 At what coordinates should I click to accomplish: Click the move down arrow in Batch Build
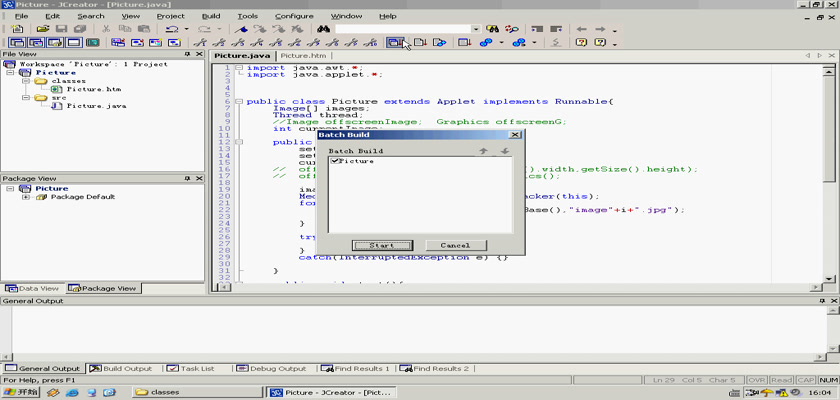click(504, 152)
